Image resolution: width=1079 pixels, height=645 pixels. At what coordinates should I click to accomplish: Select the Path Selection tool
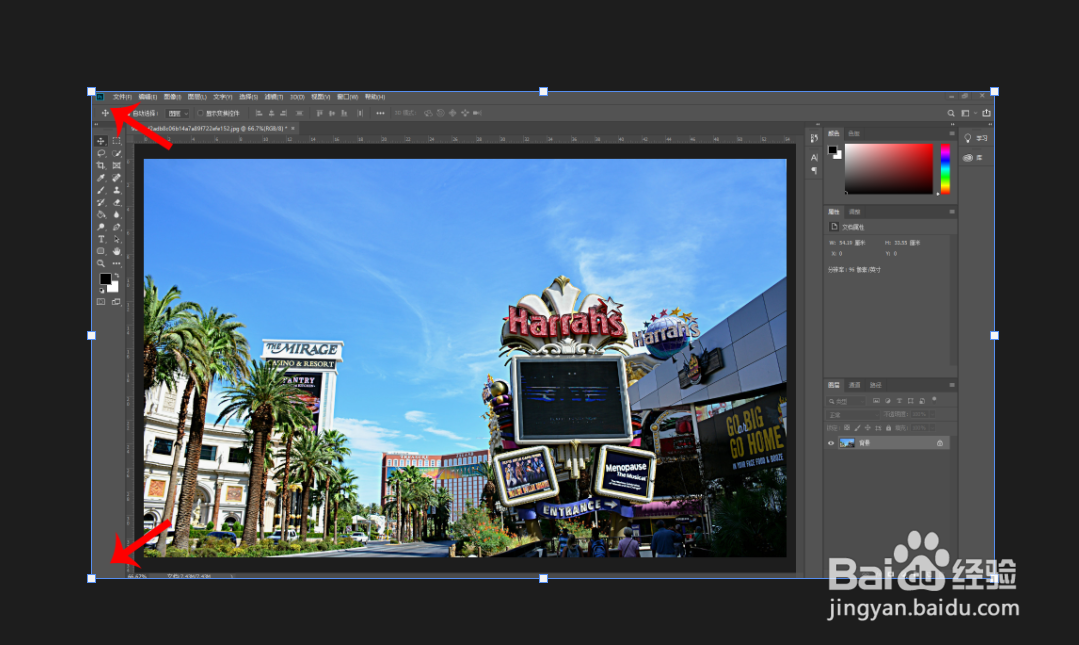click(116, 239)
